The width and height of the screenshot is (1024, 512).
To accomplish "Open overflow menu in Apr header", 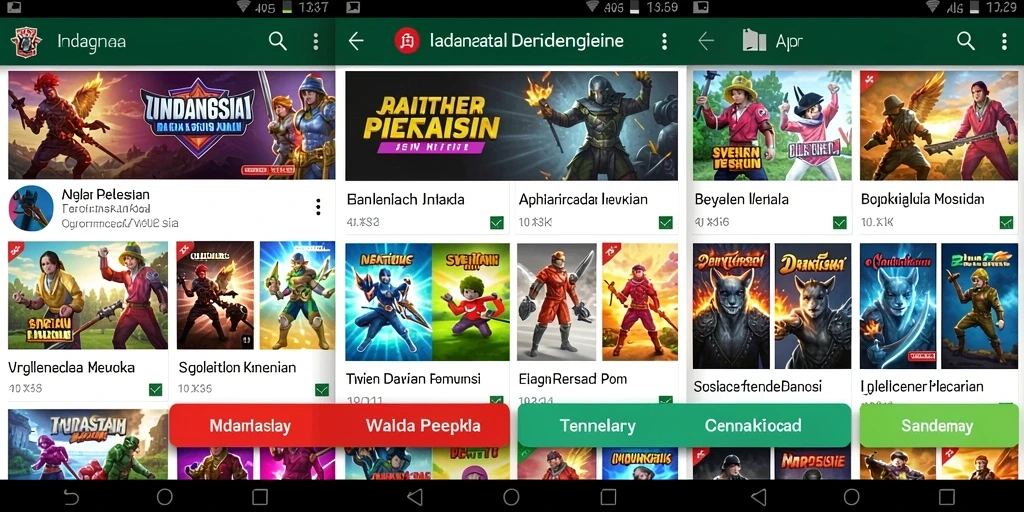I will pos(1004,41).
